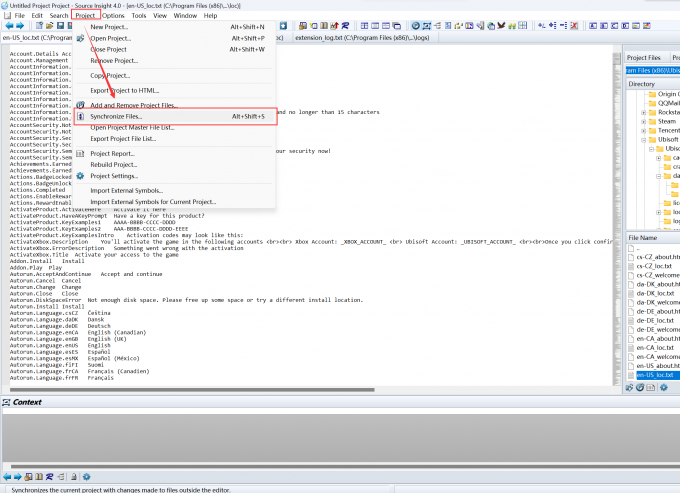Click the Project Report icon in menu

coord(80,154)
